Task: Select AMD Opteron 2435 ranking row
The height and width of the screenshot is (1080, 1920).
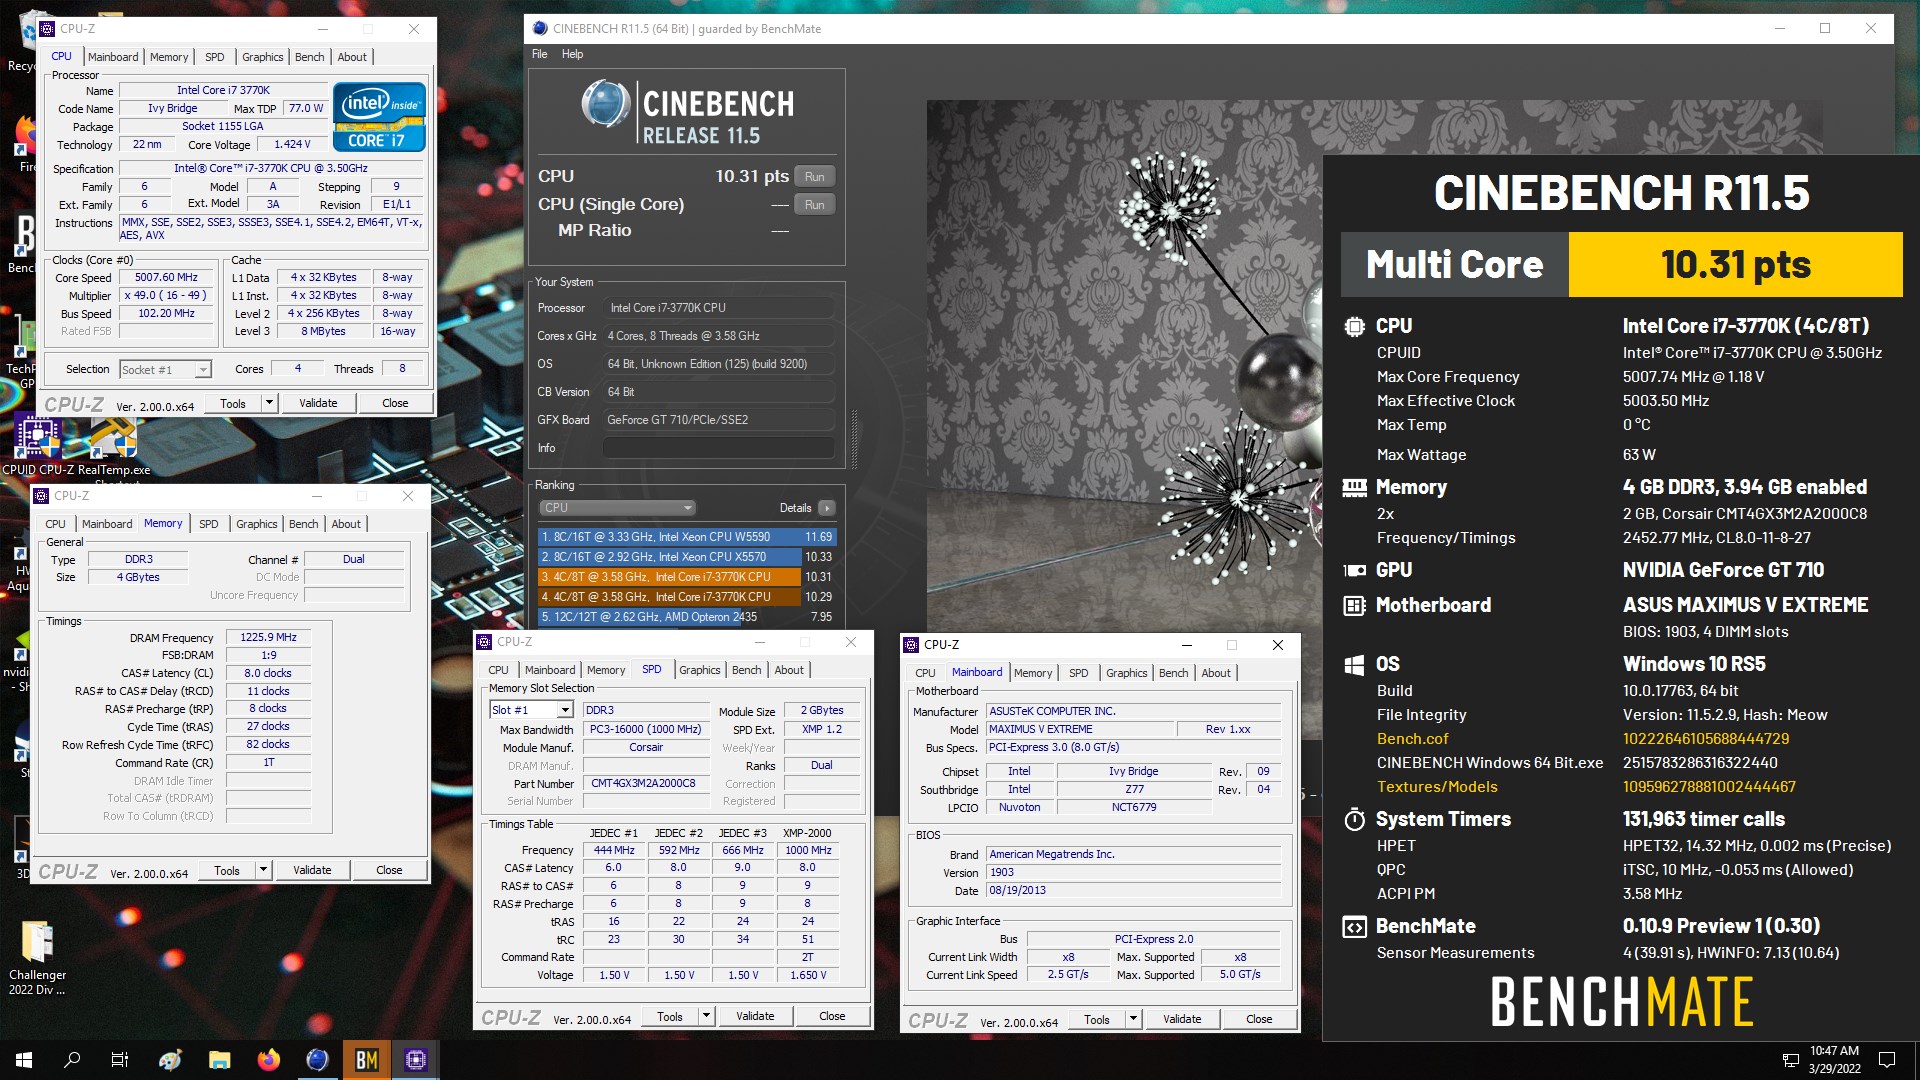Action: coord(686,617)
